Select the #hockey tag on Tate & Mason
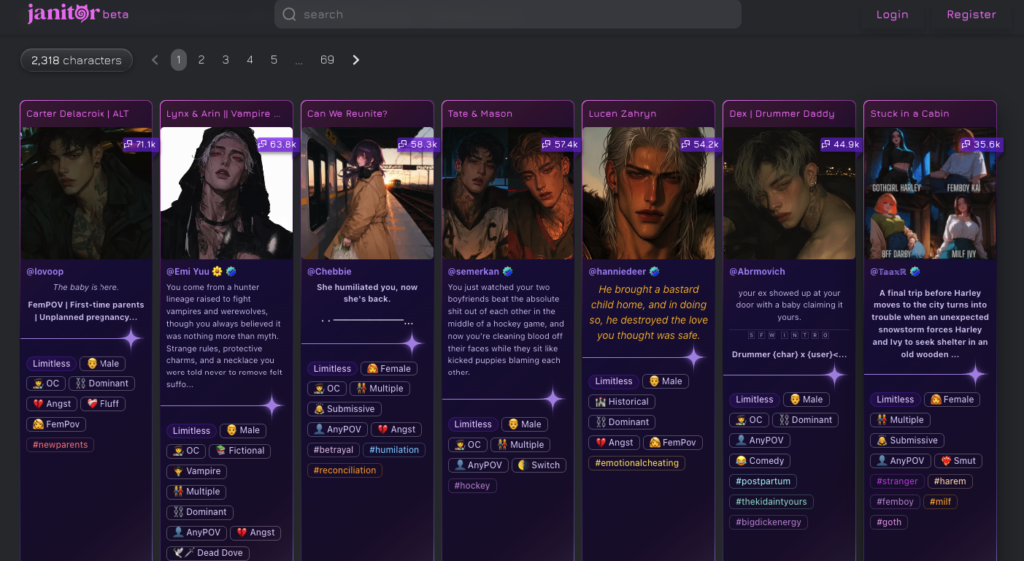This screenshot has height=561, width=1024. pos(472,485)
